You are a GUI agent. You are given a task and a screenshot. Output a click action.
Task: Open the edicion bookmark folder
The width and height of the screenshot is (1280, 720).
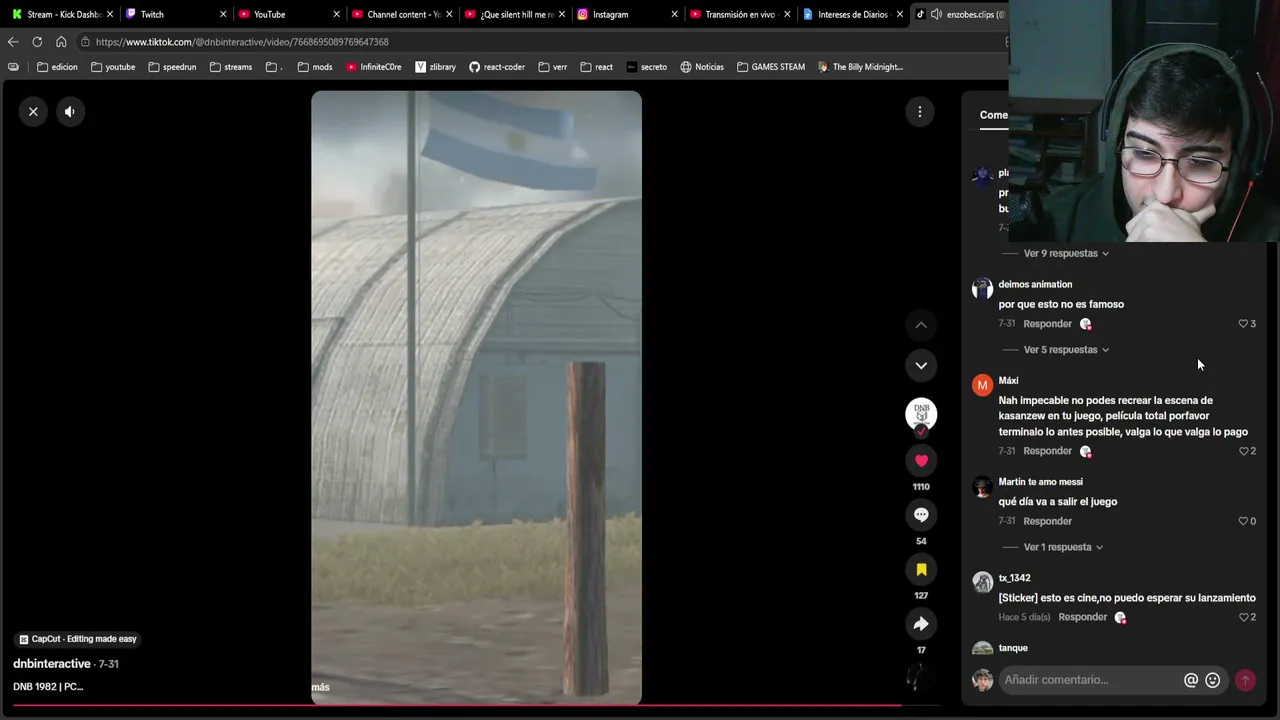tap(57, 67)
